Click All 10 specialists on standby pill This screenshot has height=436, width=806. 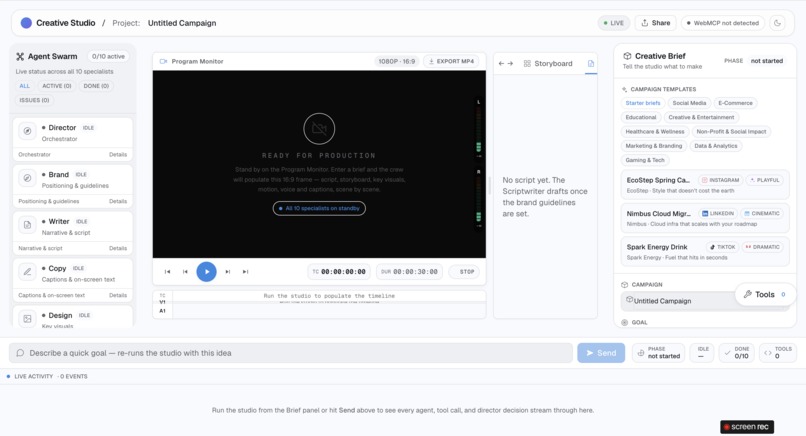coord(319,208)
